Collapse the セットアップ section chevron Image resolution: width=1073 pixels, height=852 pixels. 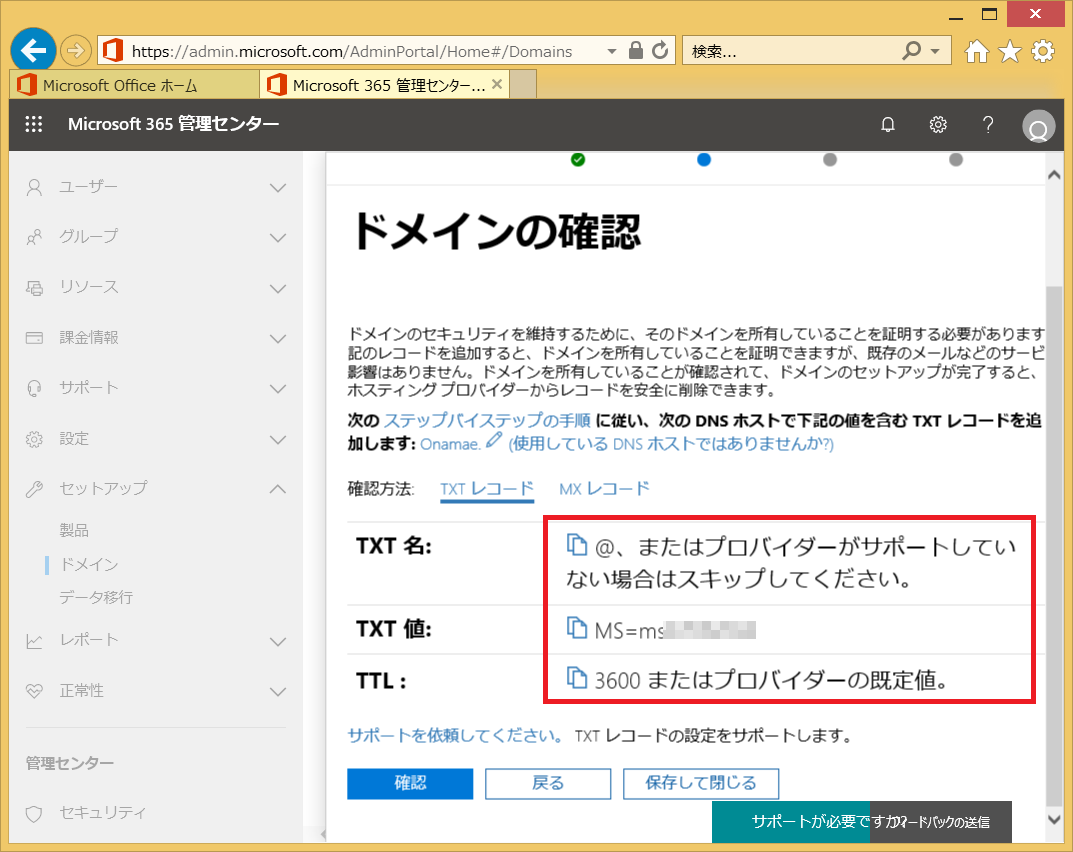[277, 489]
